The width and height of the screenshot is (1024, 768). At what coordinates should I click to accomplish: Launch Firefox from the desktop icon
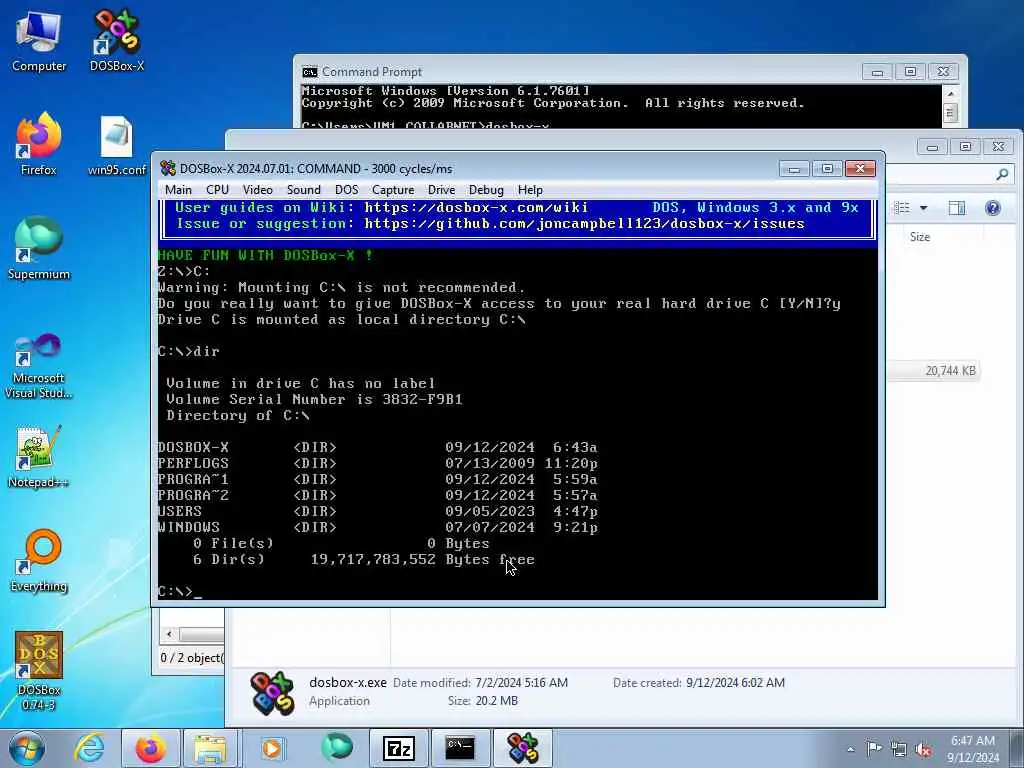click(x=39, y=144)
